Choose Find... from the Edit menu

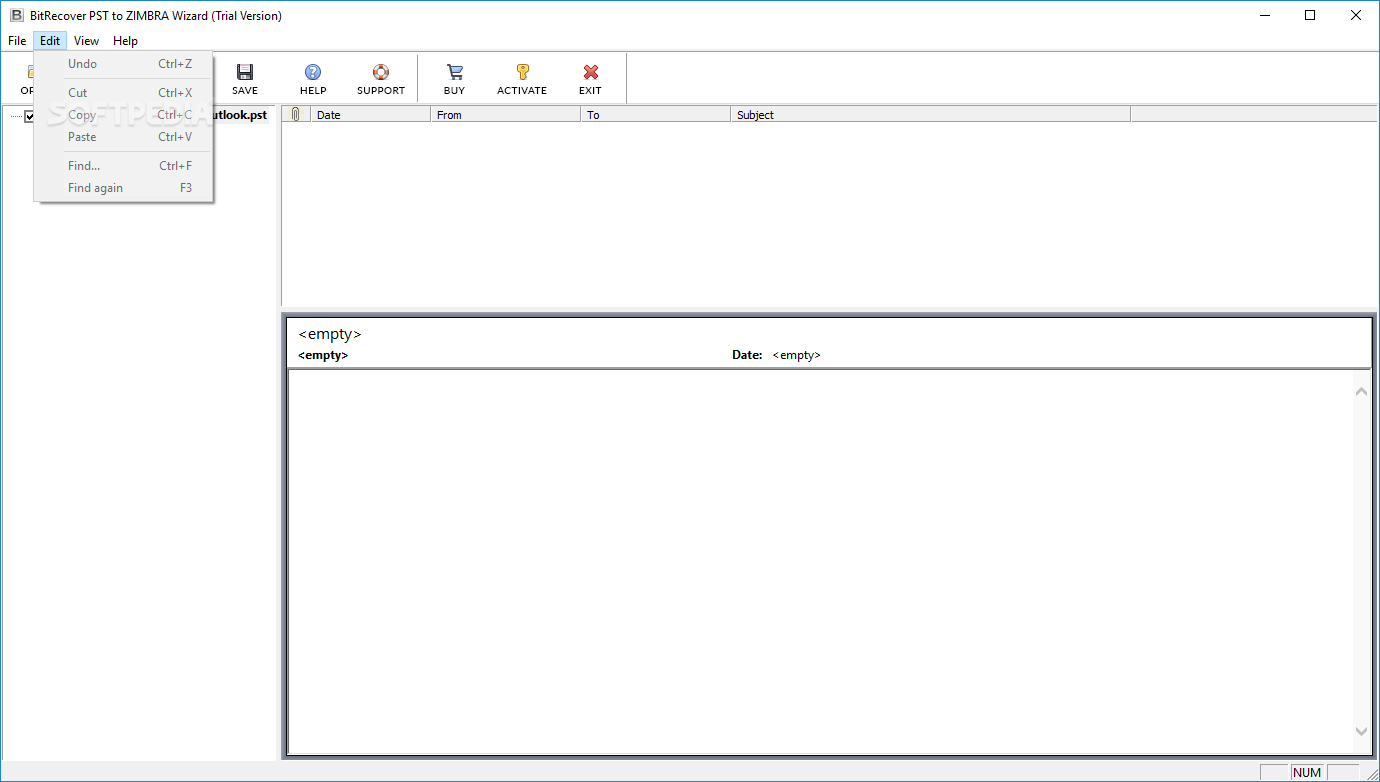click(x=123, y=166)
